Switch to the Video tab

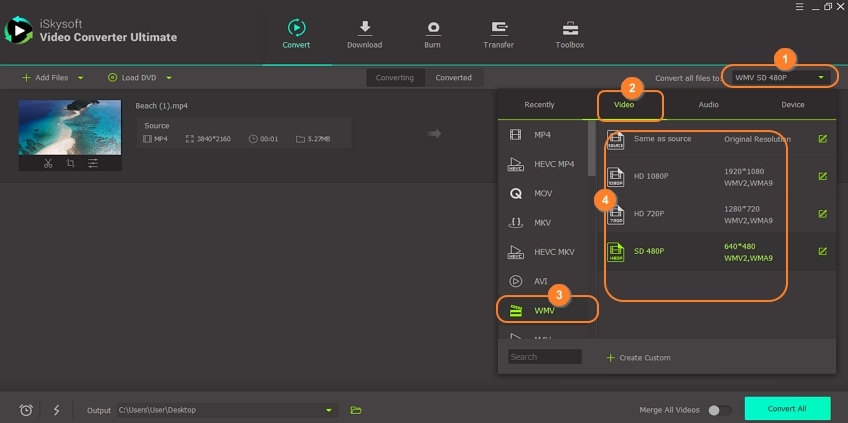[624, 105]
